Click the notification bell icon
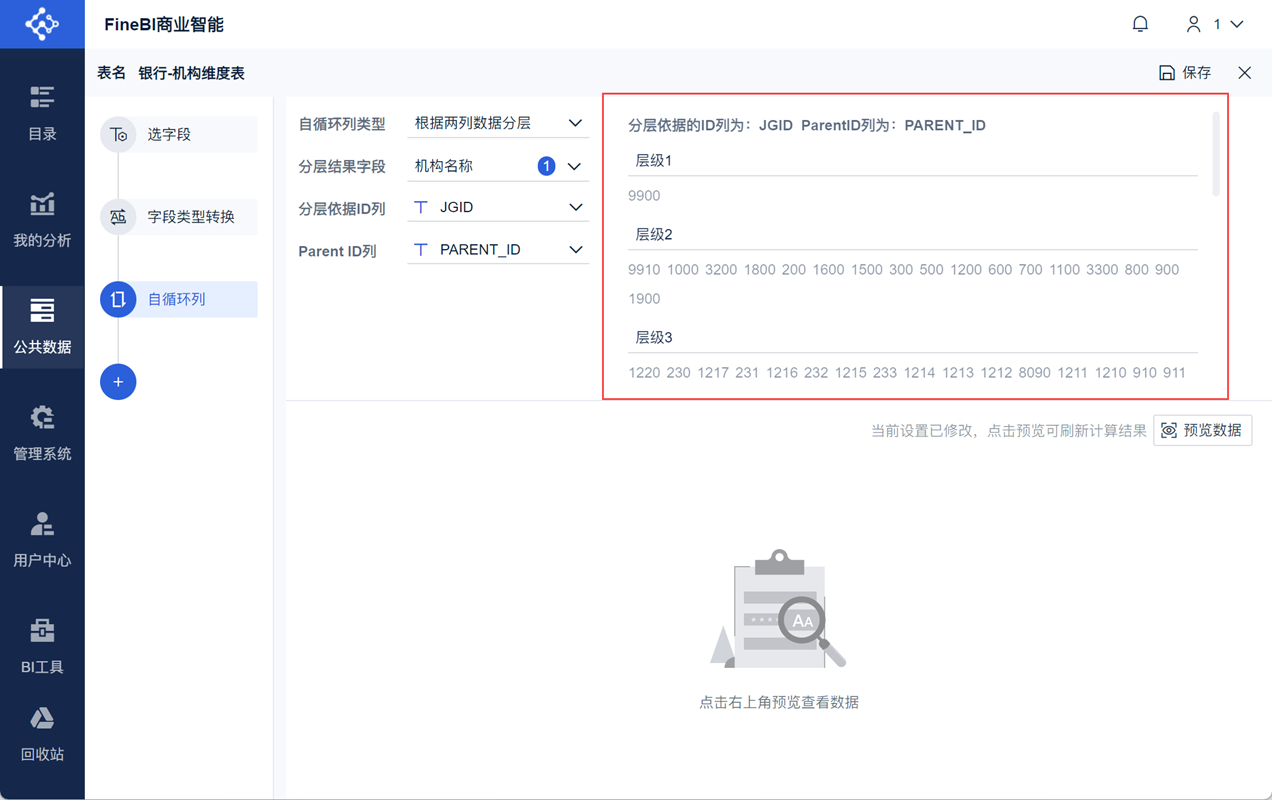The image size is (1272, 800). tap(1140, 24)
